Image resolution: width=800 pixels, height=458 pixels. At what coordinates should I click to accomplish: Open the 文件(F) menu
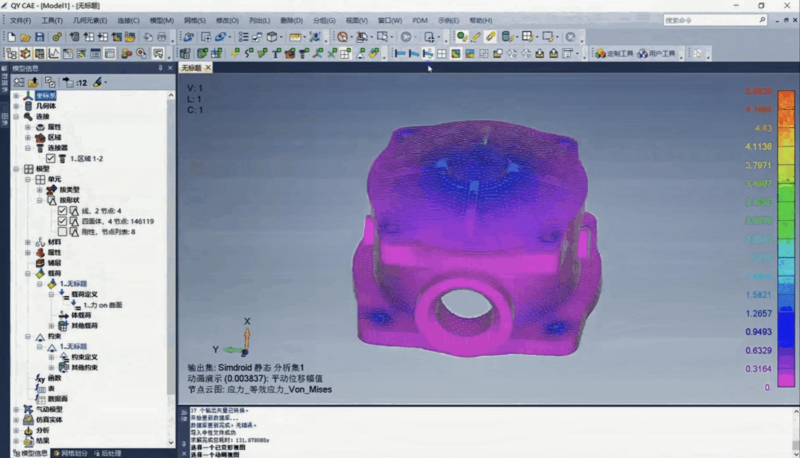coord(20,20)
